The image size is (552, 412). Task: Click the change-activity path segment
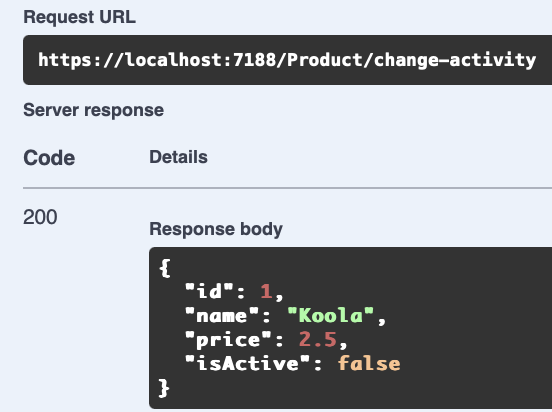[455, 60]
